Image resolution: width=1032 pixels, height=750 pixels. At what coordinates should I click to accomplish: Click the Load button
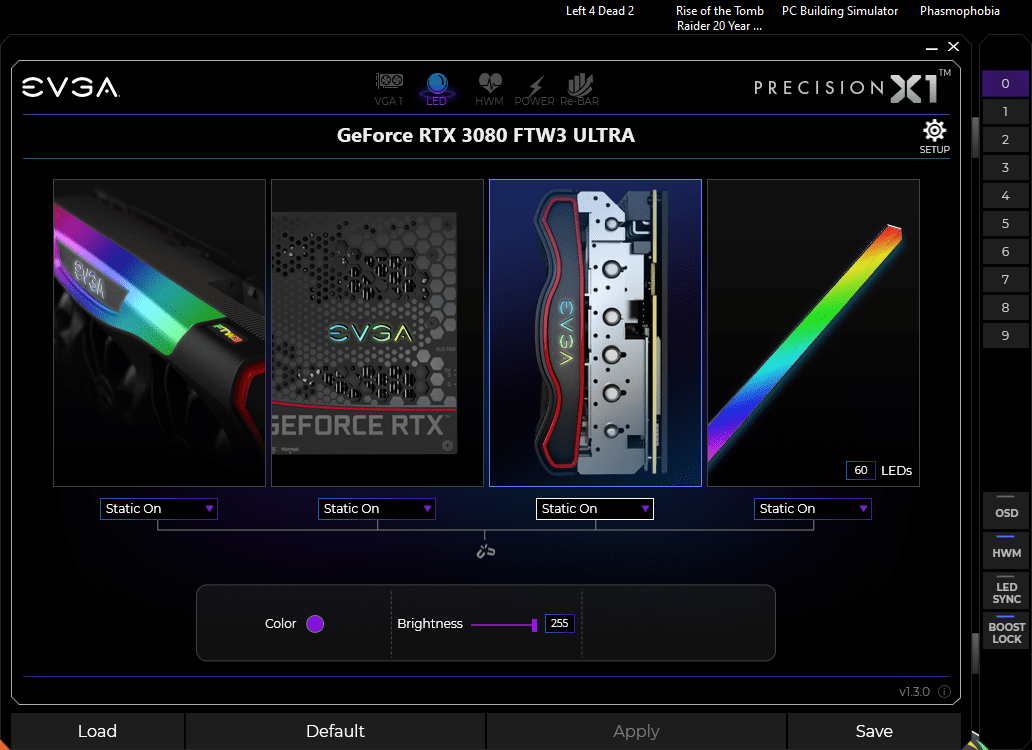[97, 731]
